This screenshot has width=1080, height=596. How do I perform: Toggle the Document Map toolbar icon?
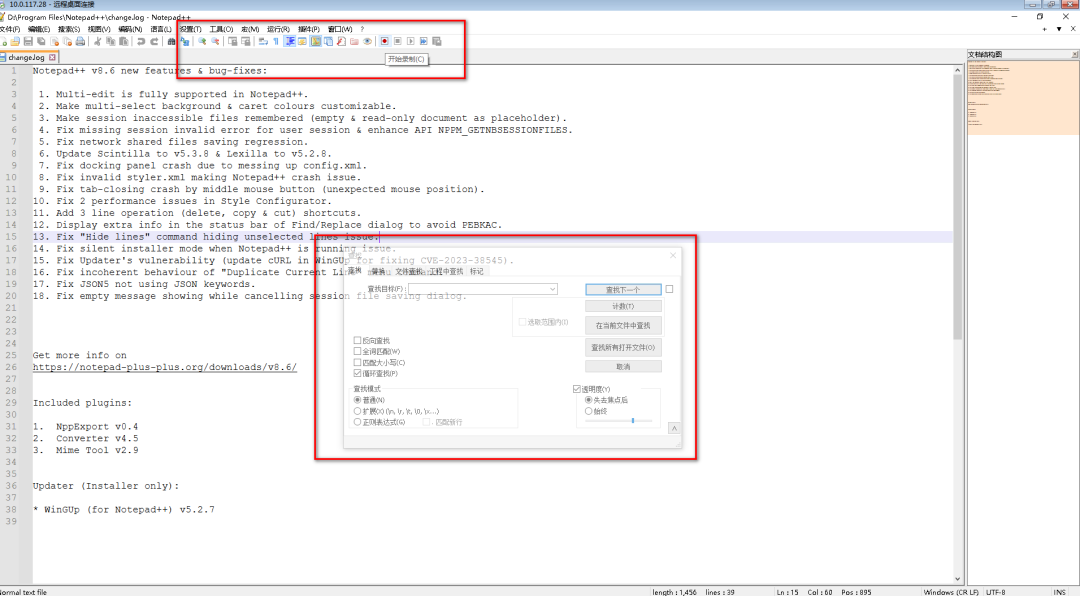[x=315, y=41]
